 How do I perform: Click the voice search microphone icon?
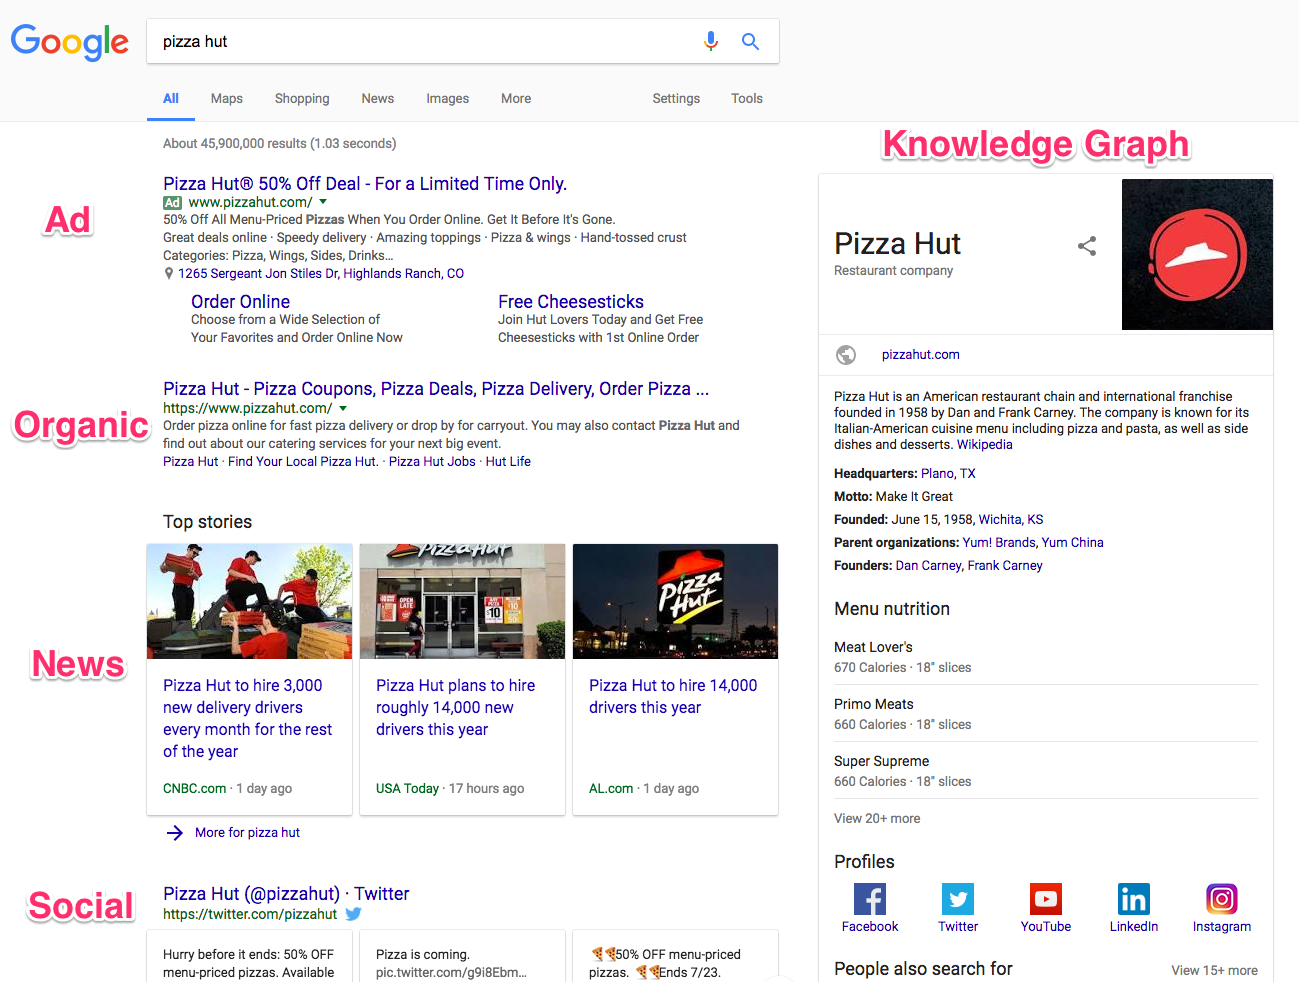click(x=710, y=41)
